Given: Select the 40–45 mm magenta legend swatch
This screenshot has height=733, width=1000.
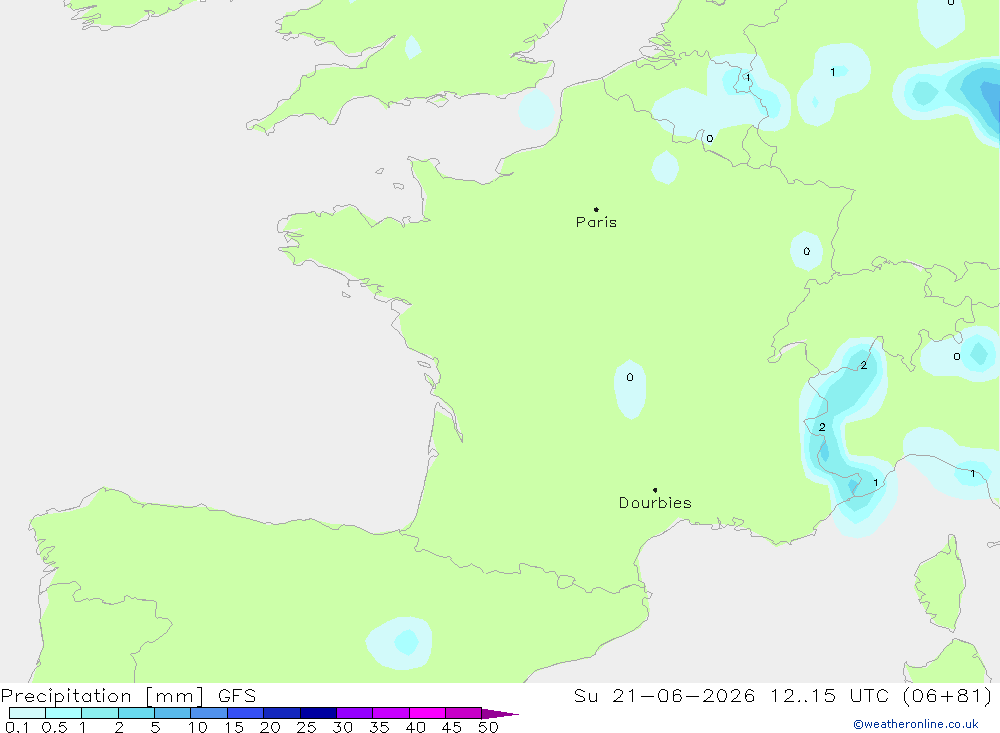Looking at the screenshot, I should click(x=427, y=713).
